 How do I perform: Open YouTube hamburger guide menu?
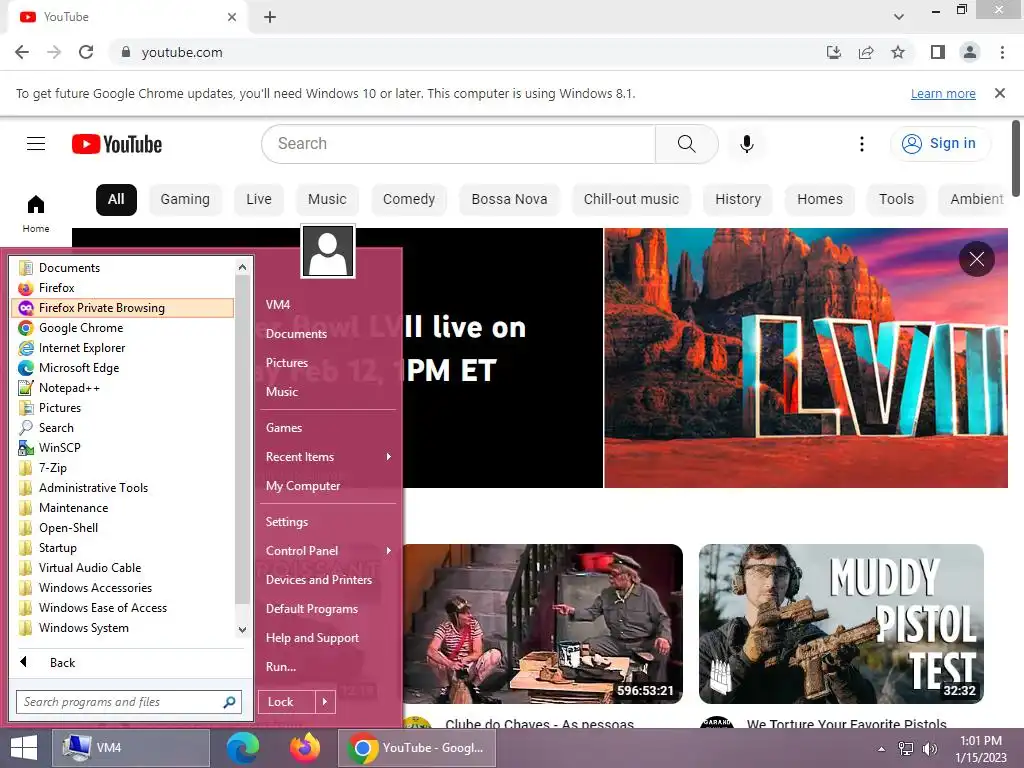[x=36, y=144]
